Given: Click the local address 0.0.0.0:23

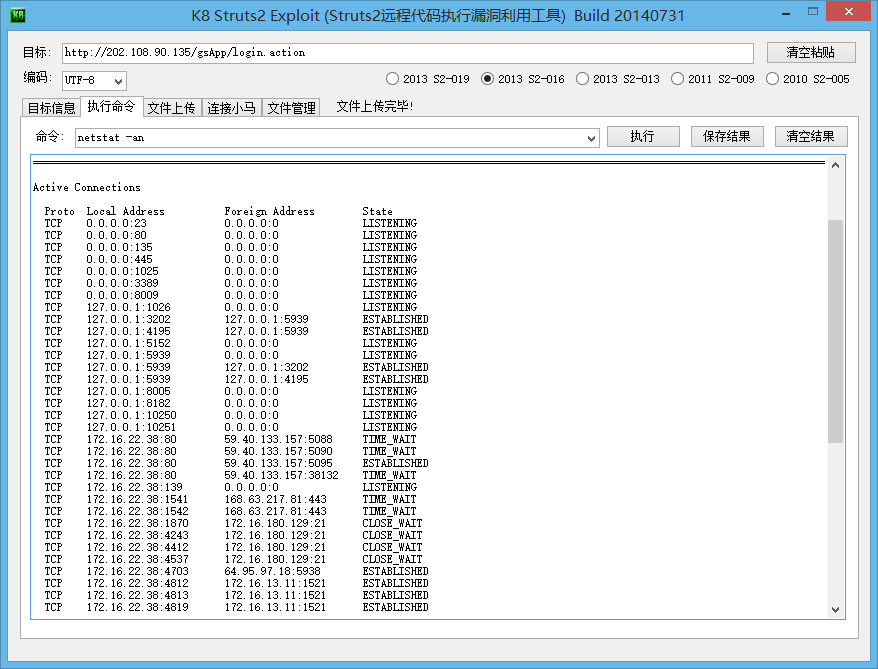Looking at the screenshot, I should click(x=116, y=223).
